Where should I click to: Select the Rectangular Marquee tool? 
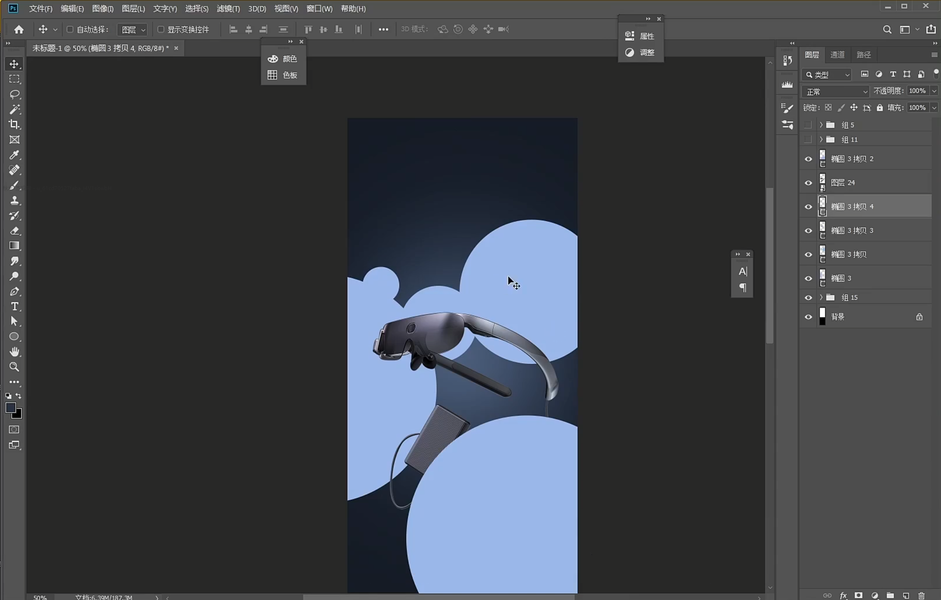[x=14, y=79]
